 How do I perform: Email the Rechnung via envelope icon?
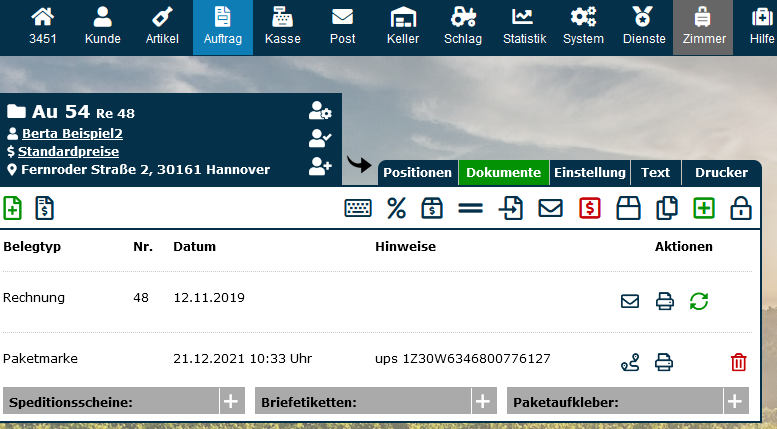coord(630,300)
